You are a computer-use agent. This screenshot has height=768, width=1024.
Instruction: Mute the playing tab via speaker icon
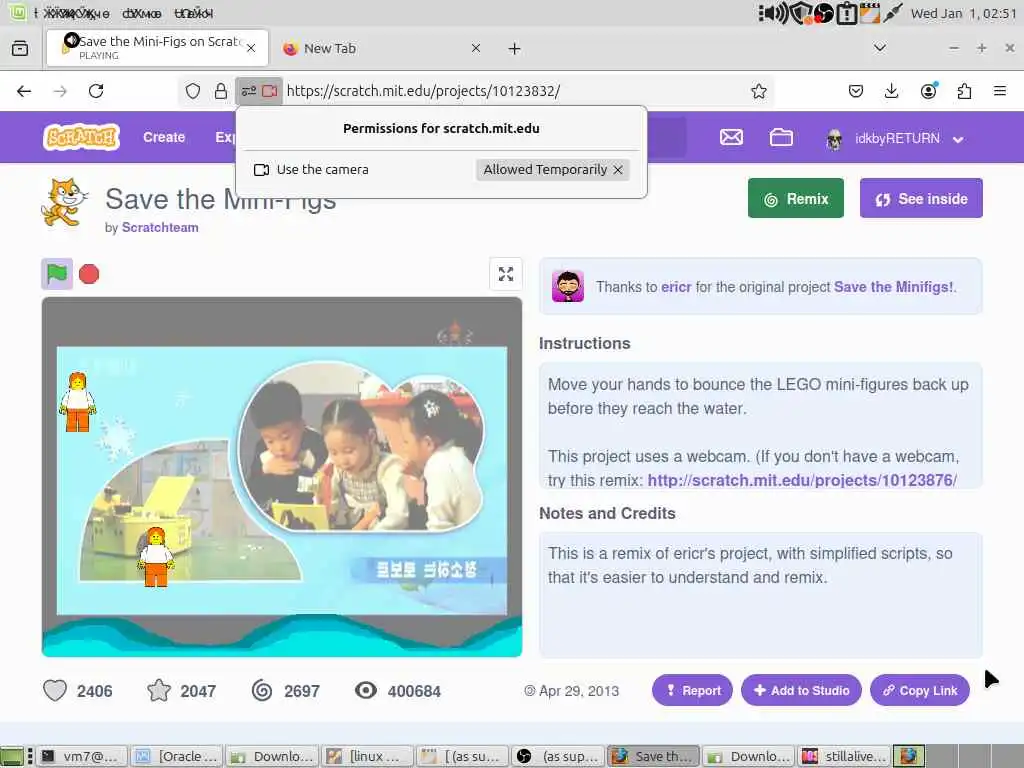71,40
